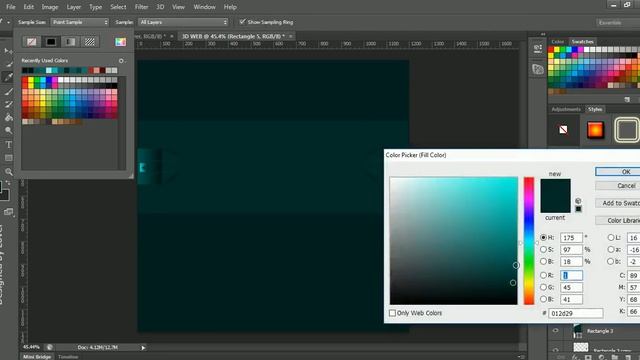
Task: Select the Dodge tool above the Type tool
Action: [x=8, y=131]
